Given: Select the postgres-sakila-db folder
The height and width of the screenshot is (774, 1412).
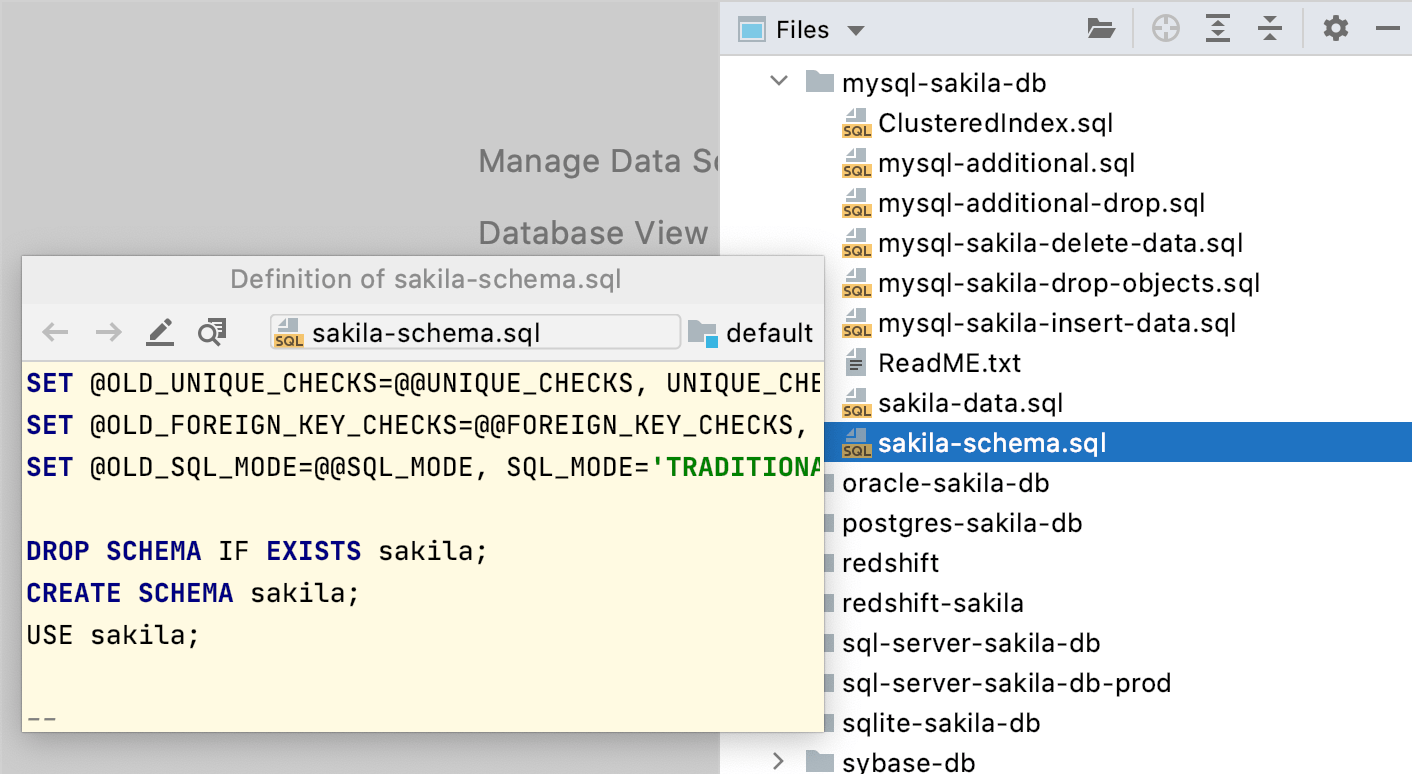Looking at the screenshot, I should point(961,523).
